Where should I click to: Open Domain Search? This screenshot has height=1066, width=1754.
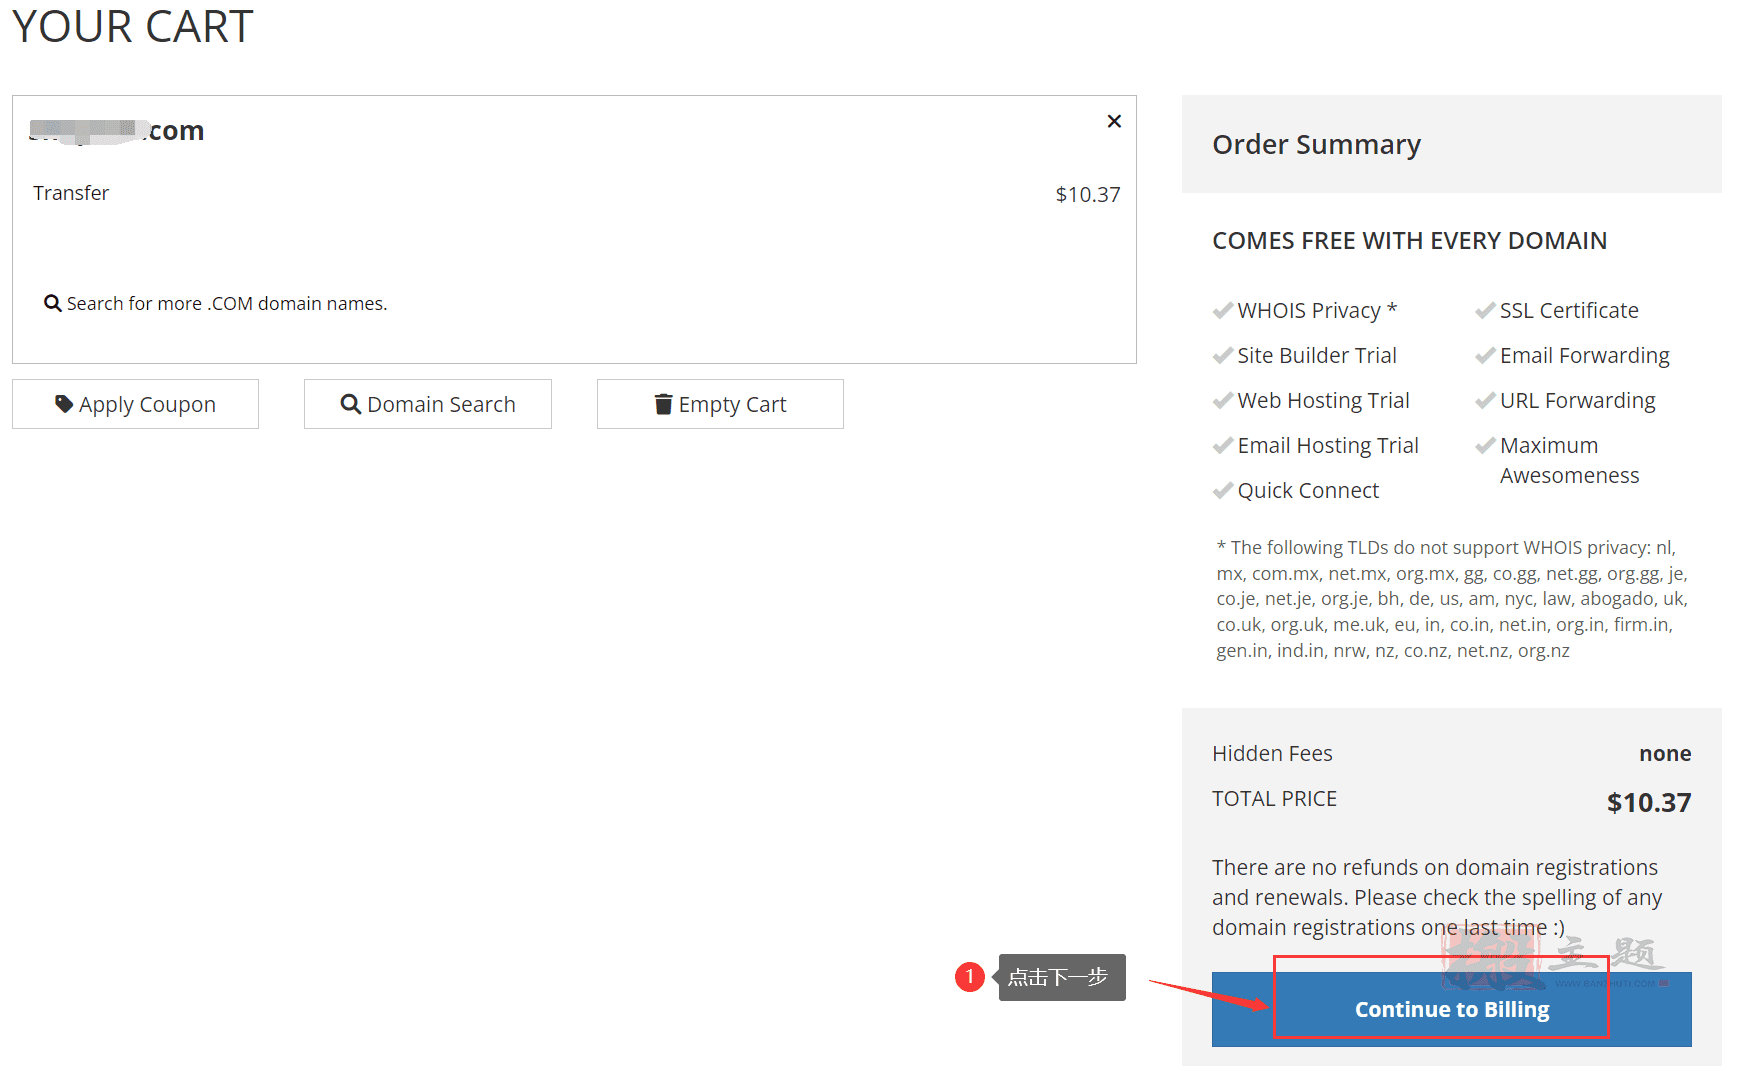tap(428, 404)
